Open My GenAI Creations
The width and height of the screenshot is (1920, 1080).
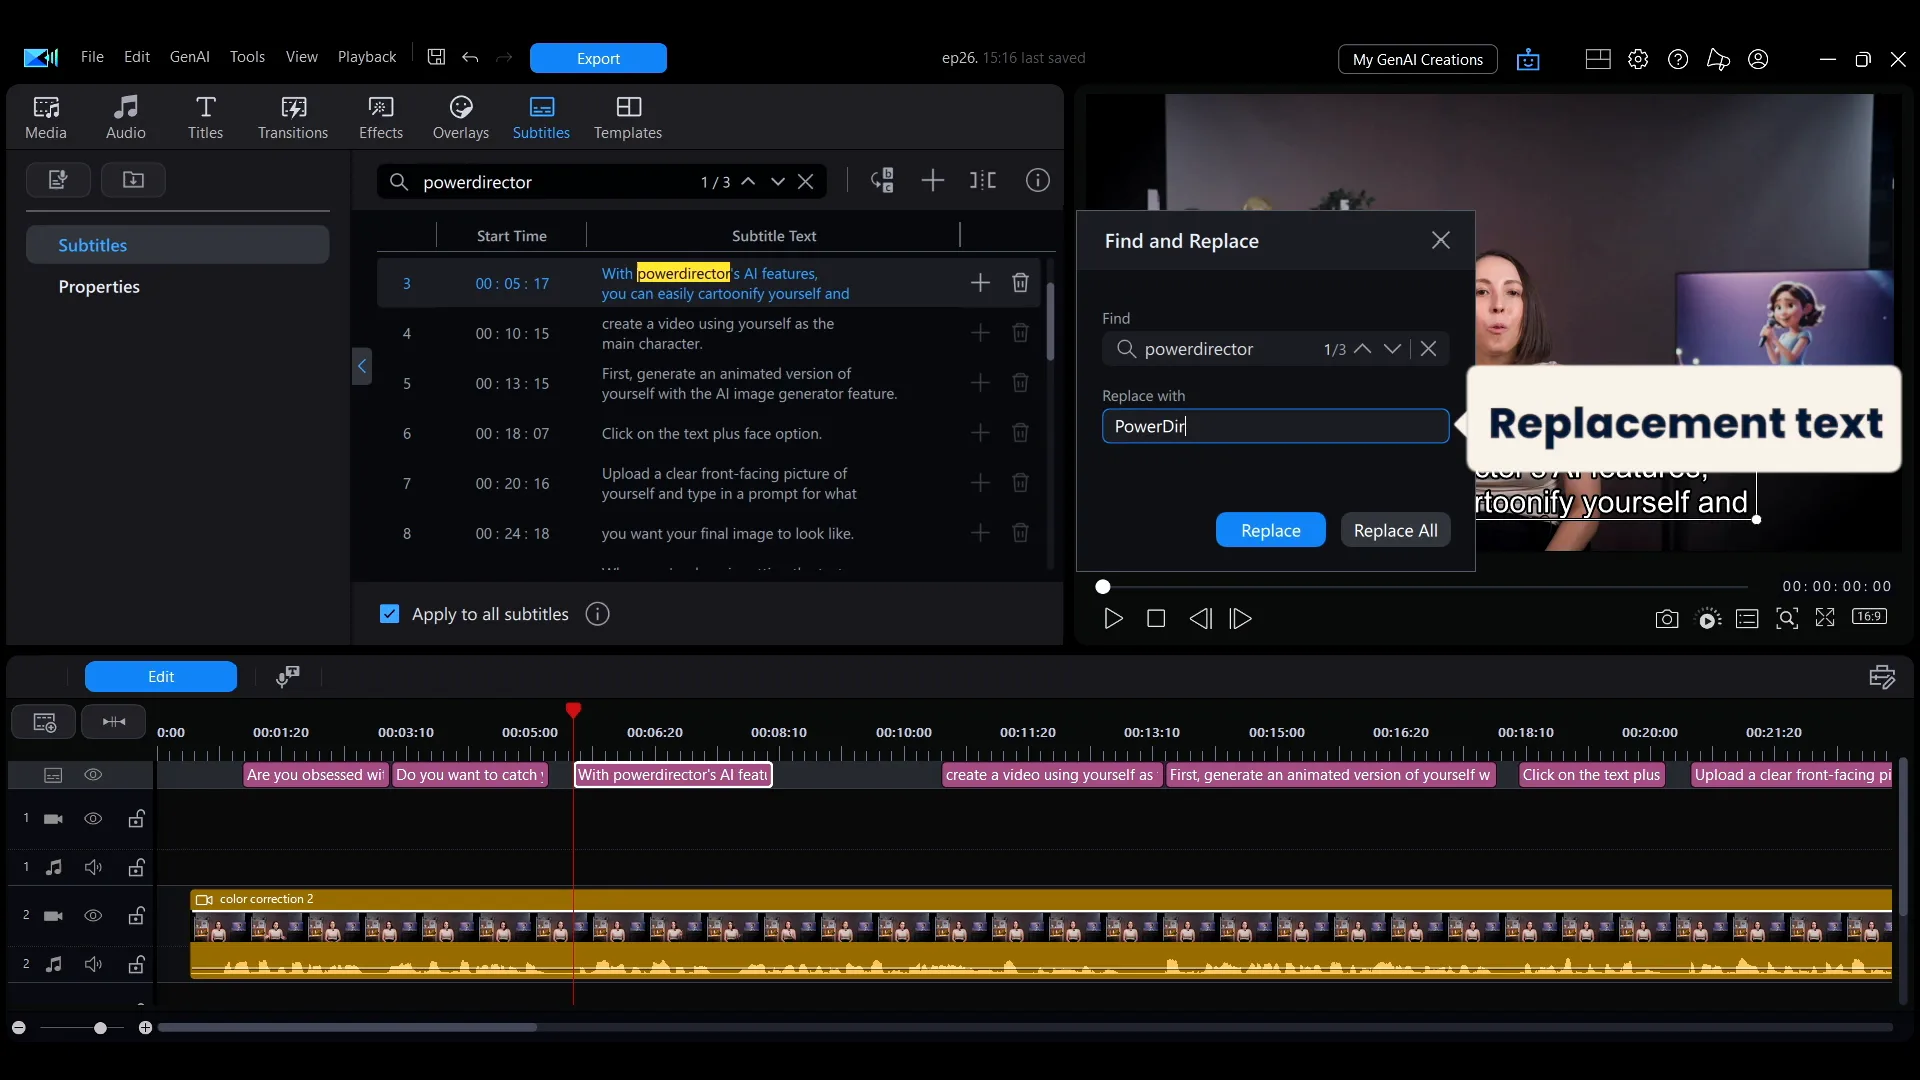pos(1418,60)
